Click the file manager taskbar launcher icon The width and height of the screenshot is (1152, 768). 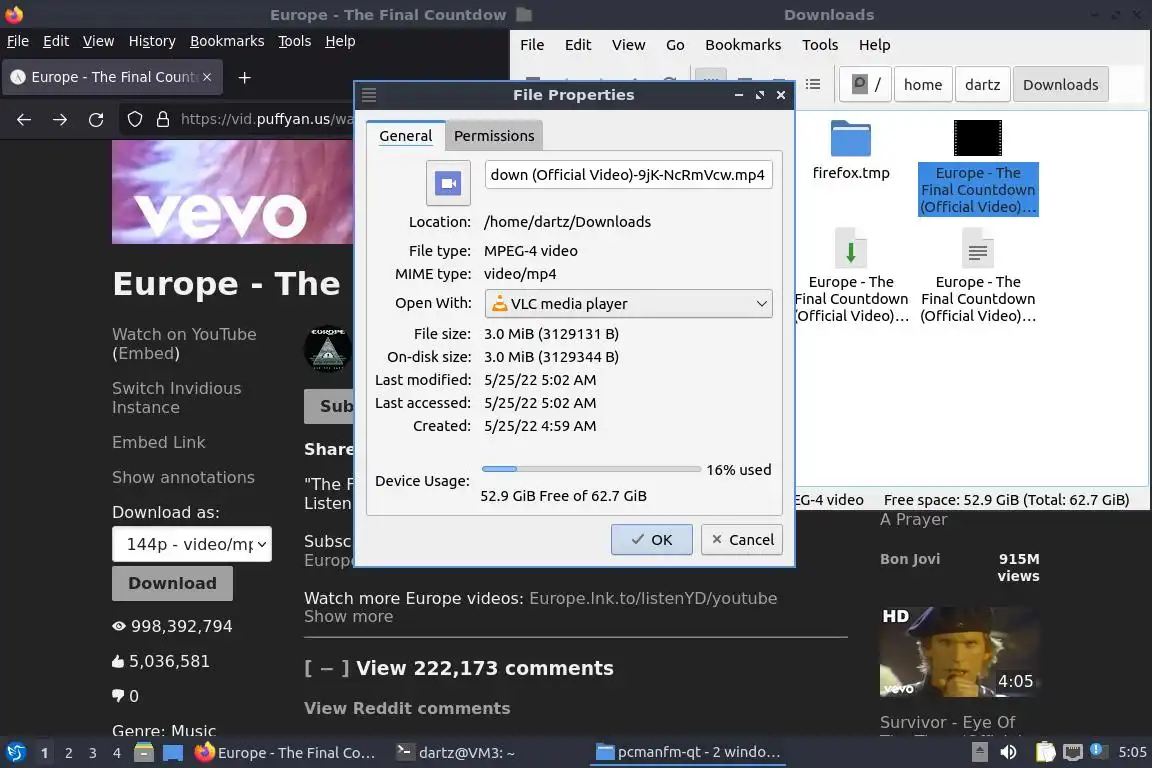[x=144, y=753]
